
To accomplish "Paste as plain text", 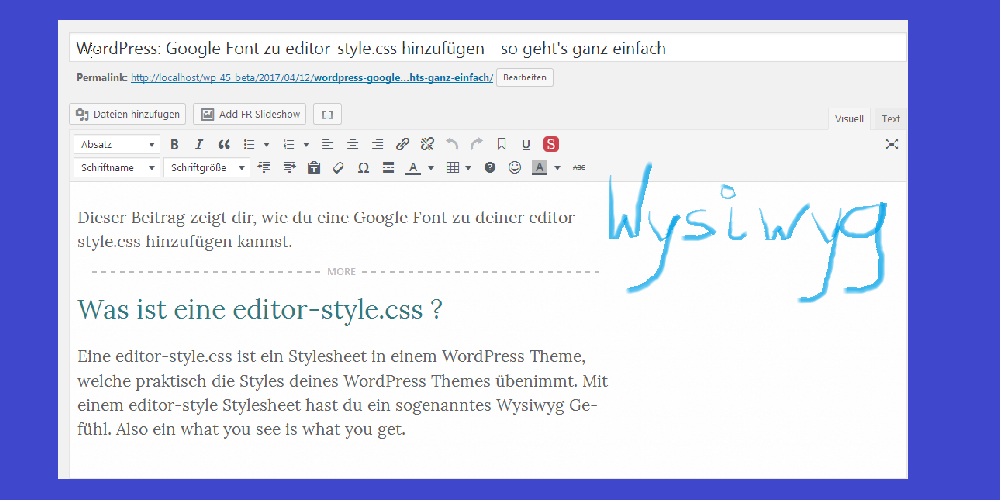I will click(314, 167).
